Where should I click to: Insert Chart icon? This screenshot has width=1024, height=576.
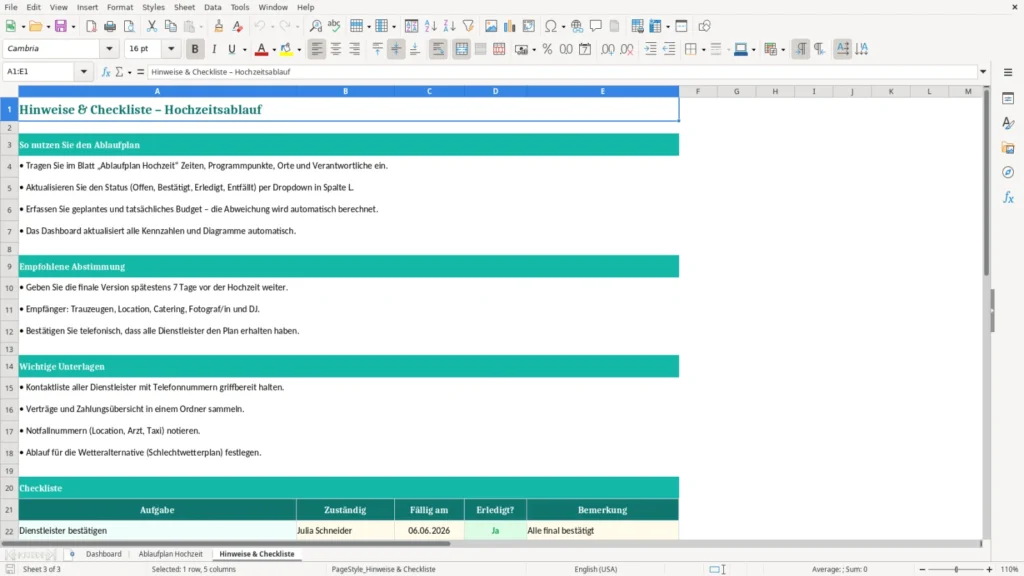pyautogui.click(x=509, y=26)
